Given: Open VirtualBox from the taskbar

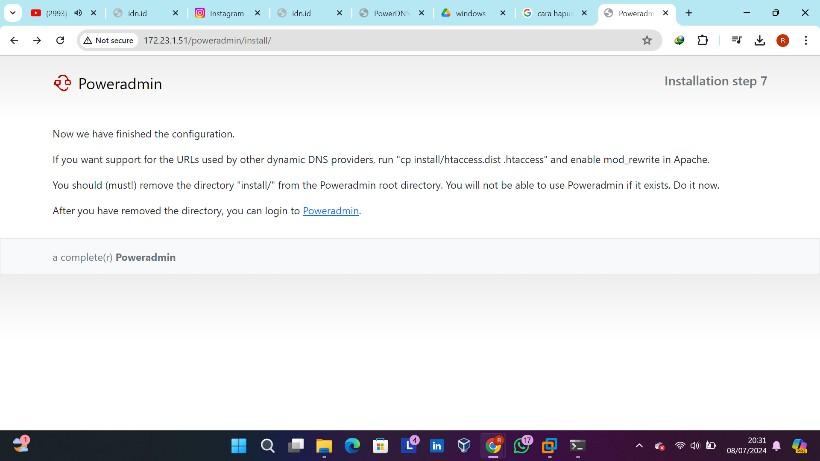Looking at the screenshot, I should 464,446.
